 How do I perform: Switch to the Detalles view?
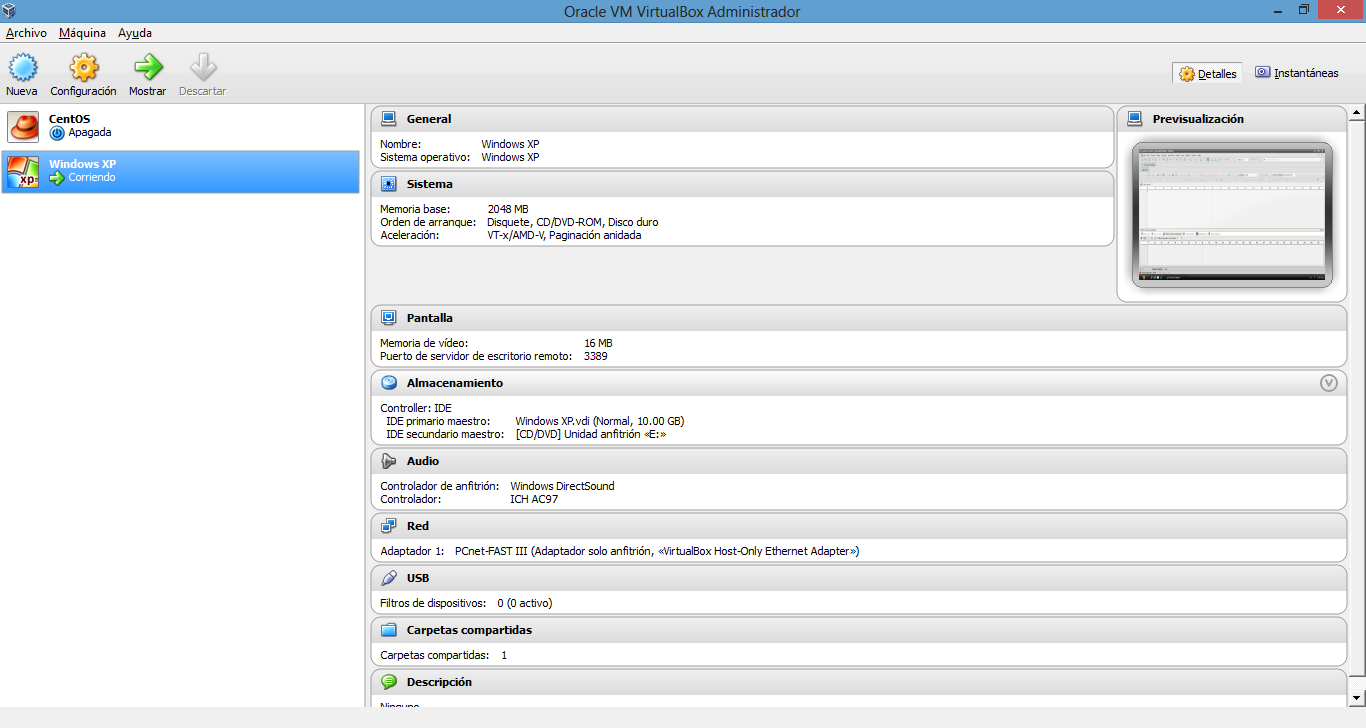click(1206, 72)
